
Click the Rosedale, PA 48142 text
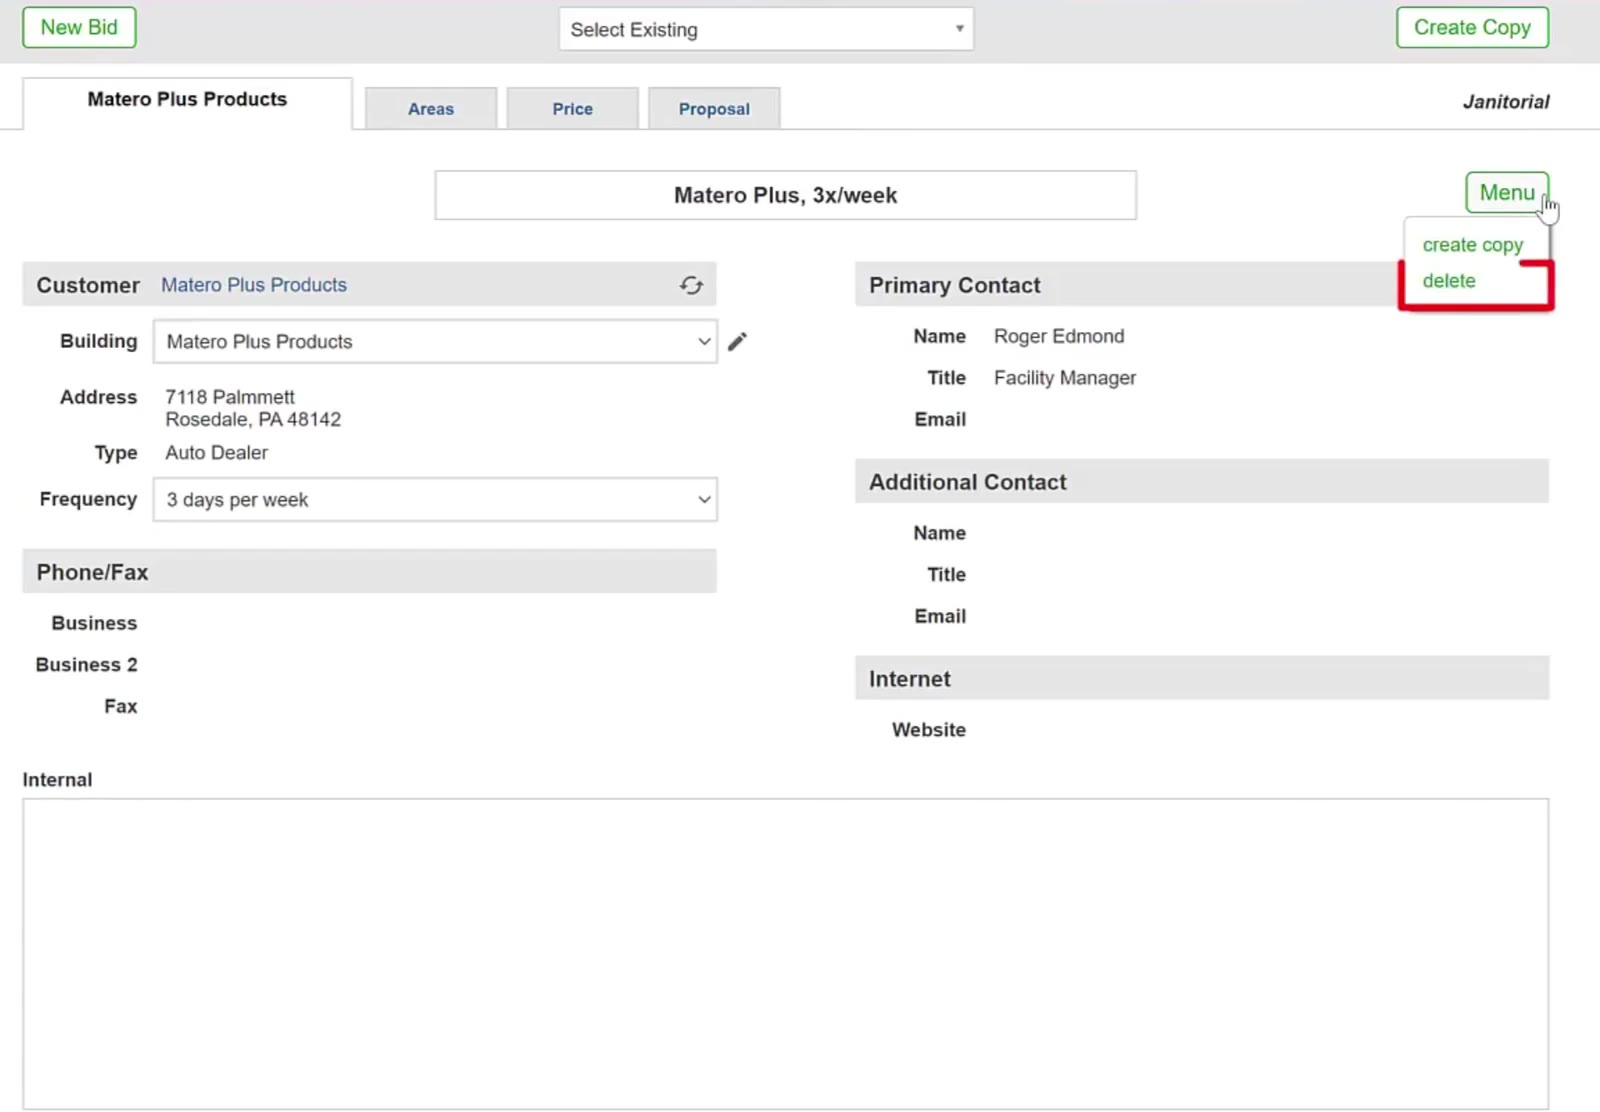(x=253, y=420)
